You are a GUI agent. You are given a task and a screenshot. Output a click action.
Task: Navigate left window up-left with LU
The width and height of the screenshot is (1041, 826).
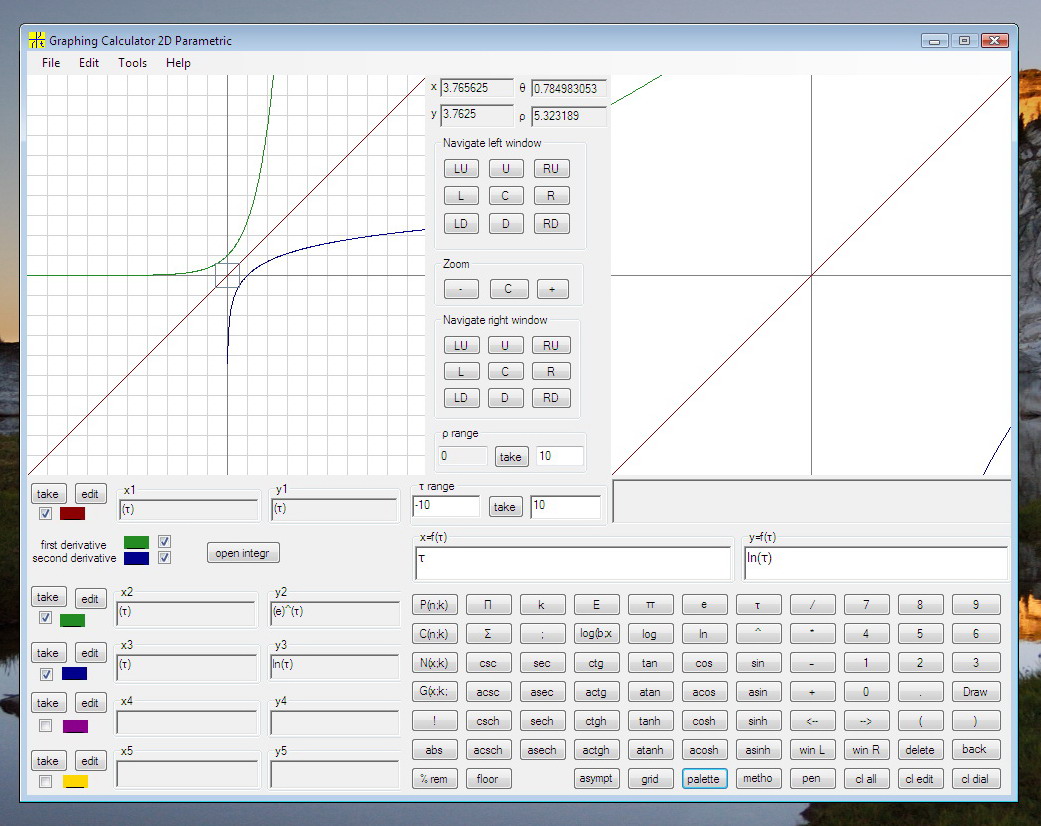tap(461, 169)
